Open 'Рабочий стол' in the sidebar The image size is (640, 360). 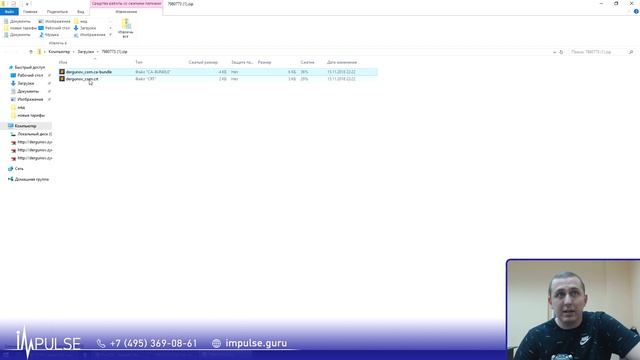click(x=30, y=76)
